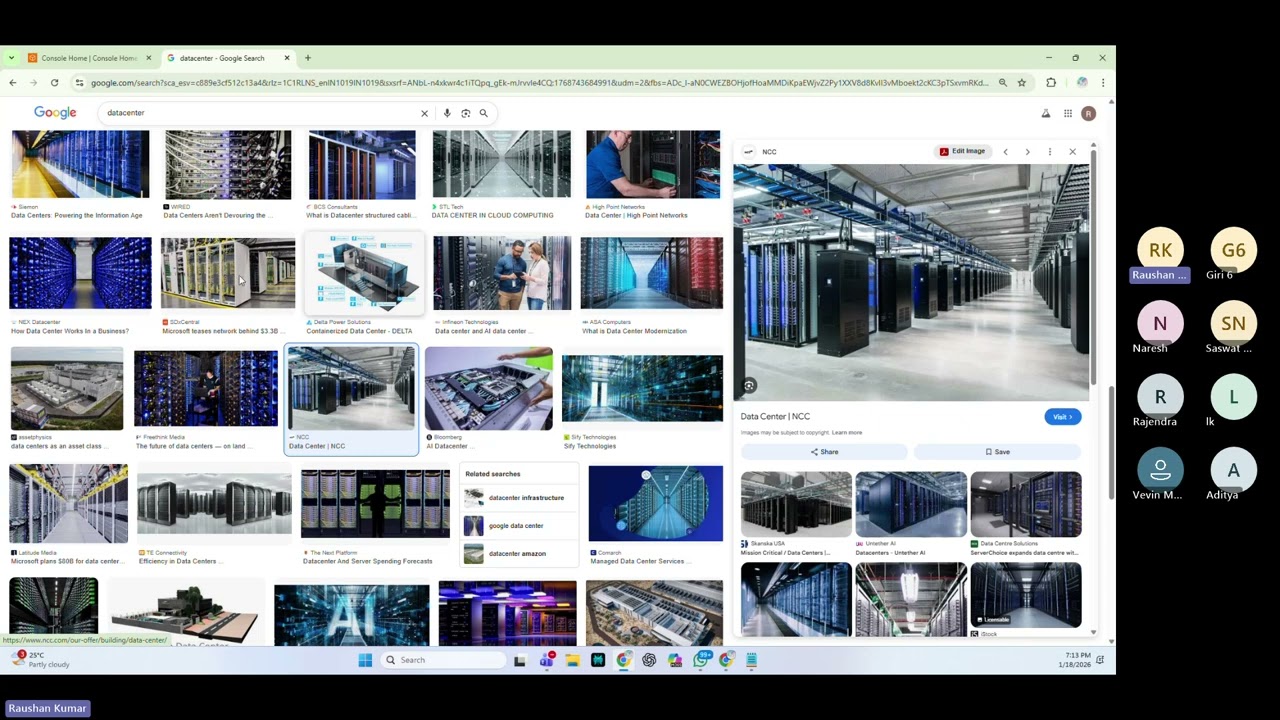Open the High Point Networks image result
Image resolution: width=1280 pixels, height=720 pixels.
click(x=652, y=164)
